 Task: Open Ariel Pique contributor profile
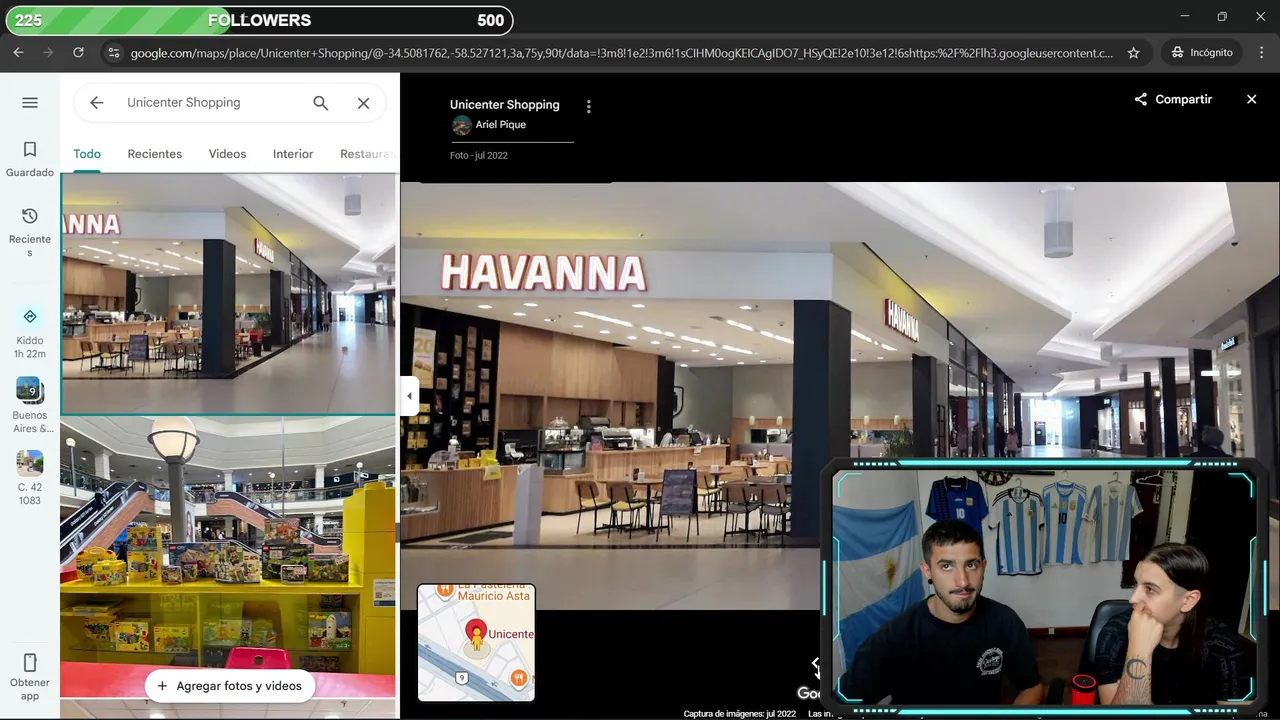coord(489,125)
